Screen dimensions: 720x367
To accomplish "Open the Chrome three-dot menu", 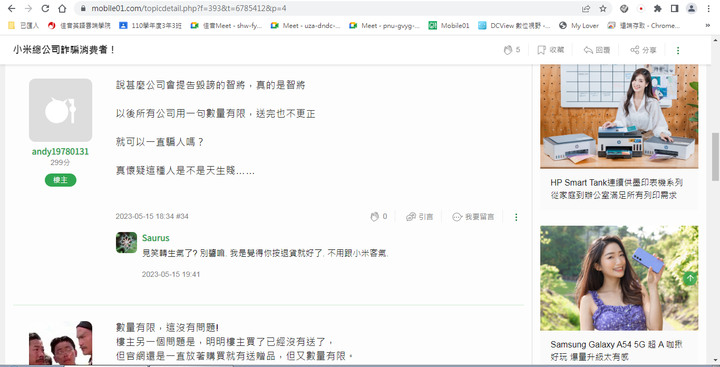I will [x=709, y=8].
